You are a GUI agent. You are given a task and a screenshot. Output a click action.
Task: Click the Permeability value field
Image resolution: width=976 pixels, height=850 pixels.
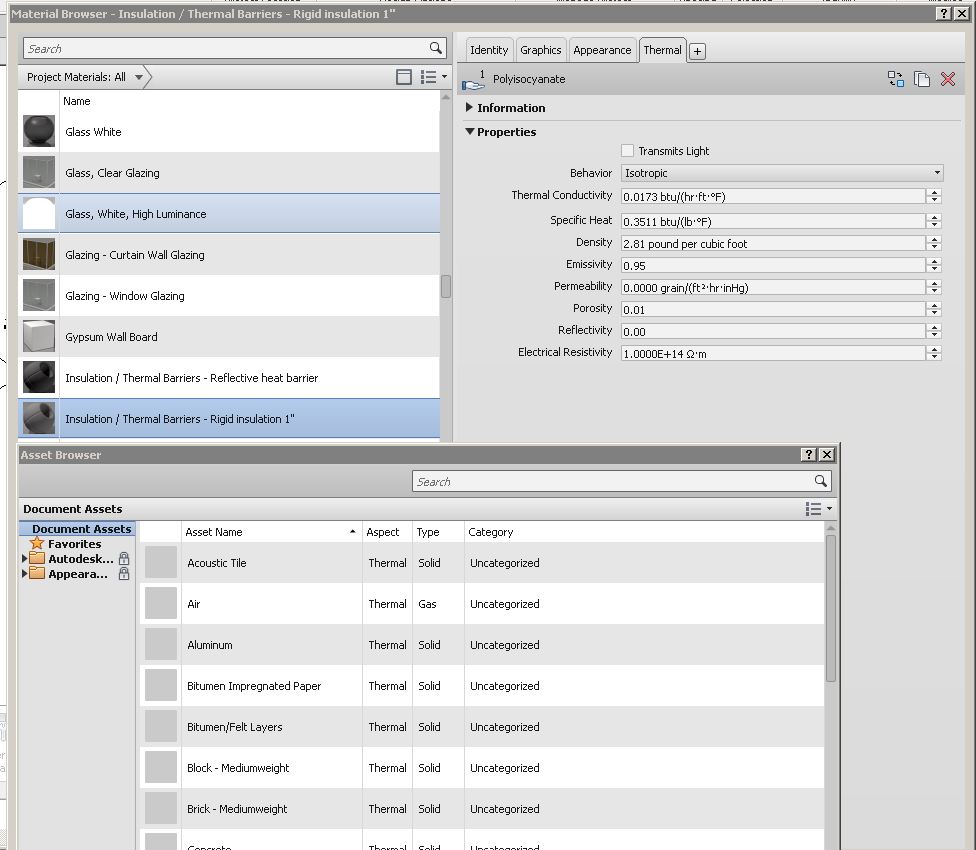click(773, 287)
